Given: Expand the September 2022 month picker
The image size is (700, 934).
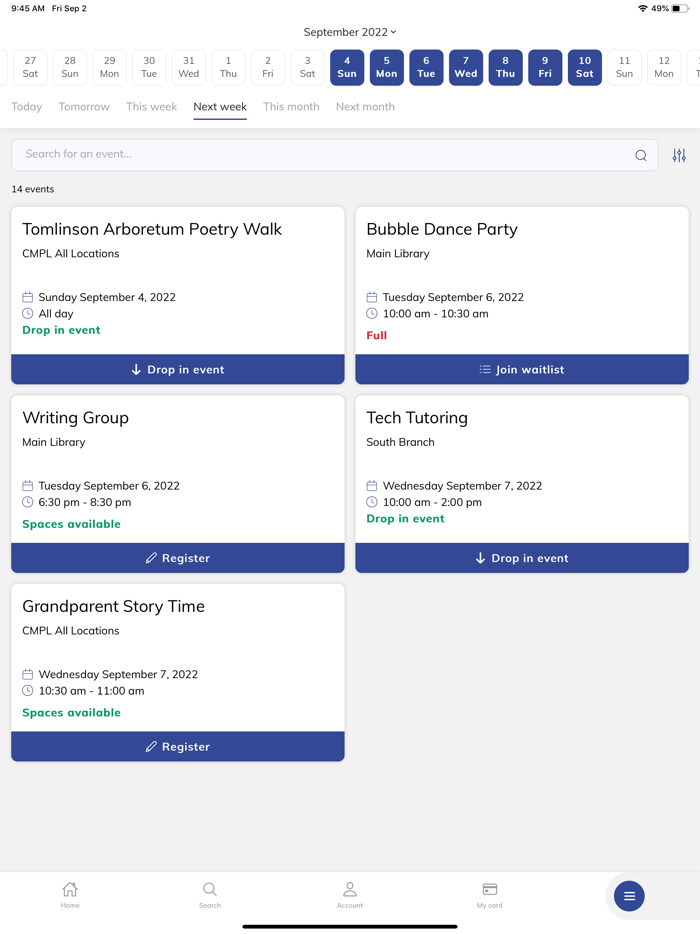Looking at the screenshot, I should (x=350, y=32).
